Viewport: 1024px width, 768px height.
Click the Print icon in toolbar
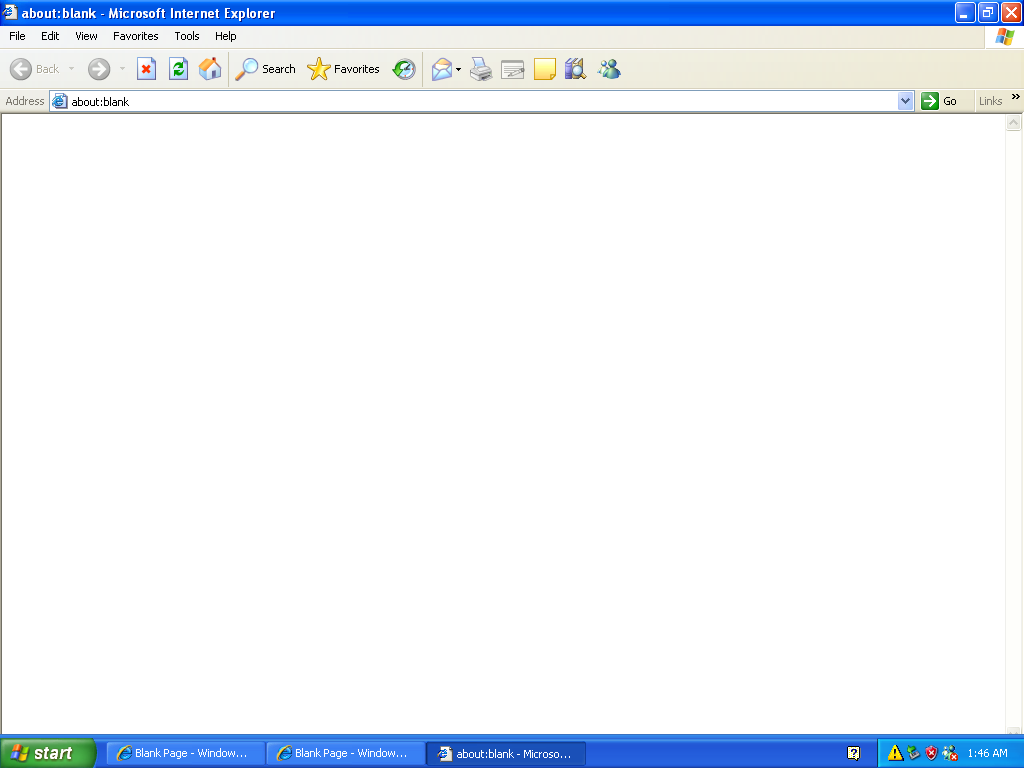[481, 69]
